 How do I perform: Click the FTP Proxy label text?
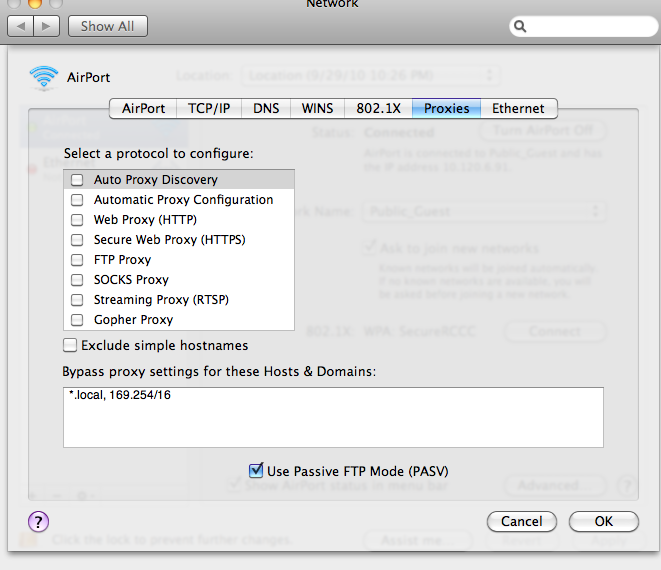[x=122, y=260]
